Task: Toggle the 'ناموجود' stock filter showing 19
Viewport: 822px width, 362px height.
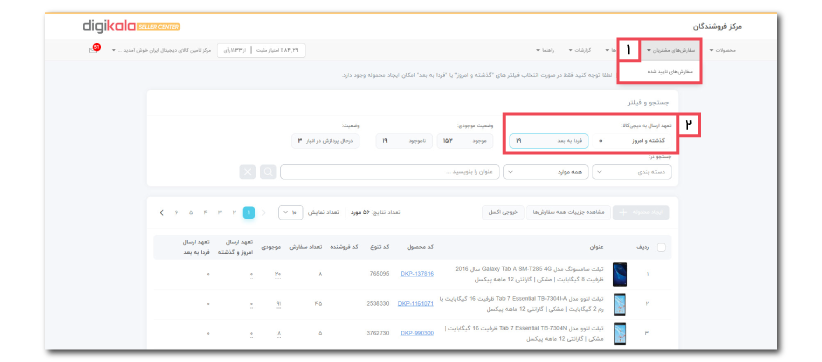Action: tap(404, 141)
